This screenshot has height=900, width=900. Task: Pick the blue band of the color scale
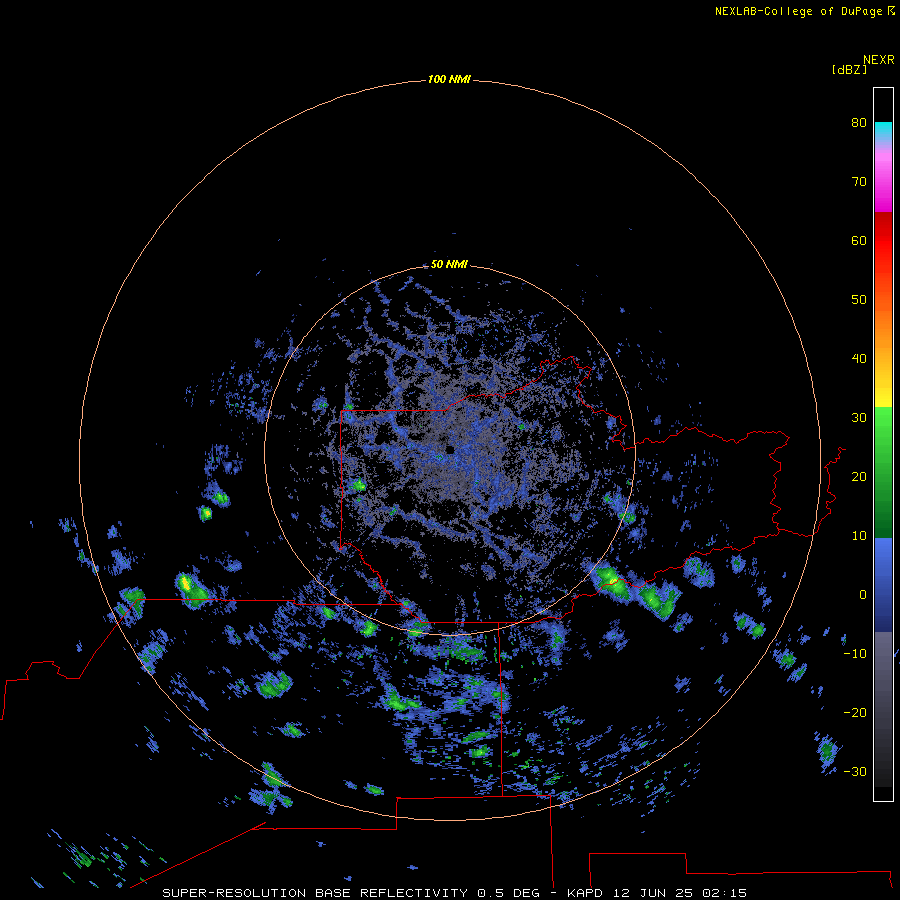[883, 584]
